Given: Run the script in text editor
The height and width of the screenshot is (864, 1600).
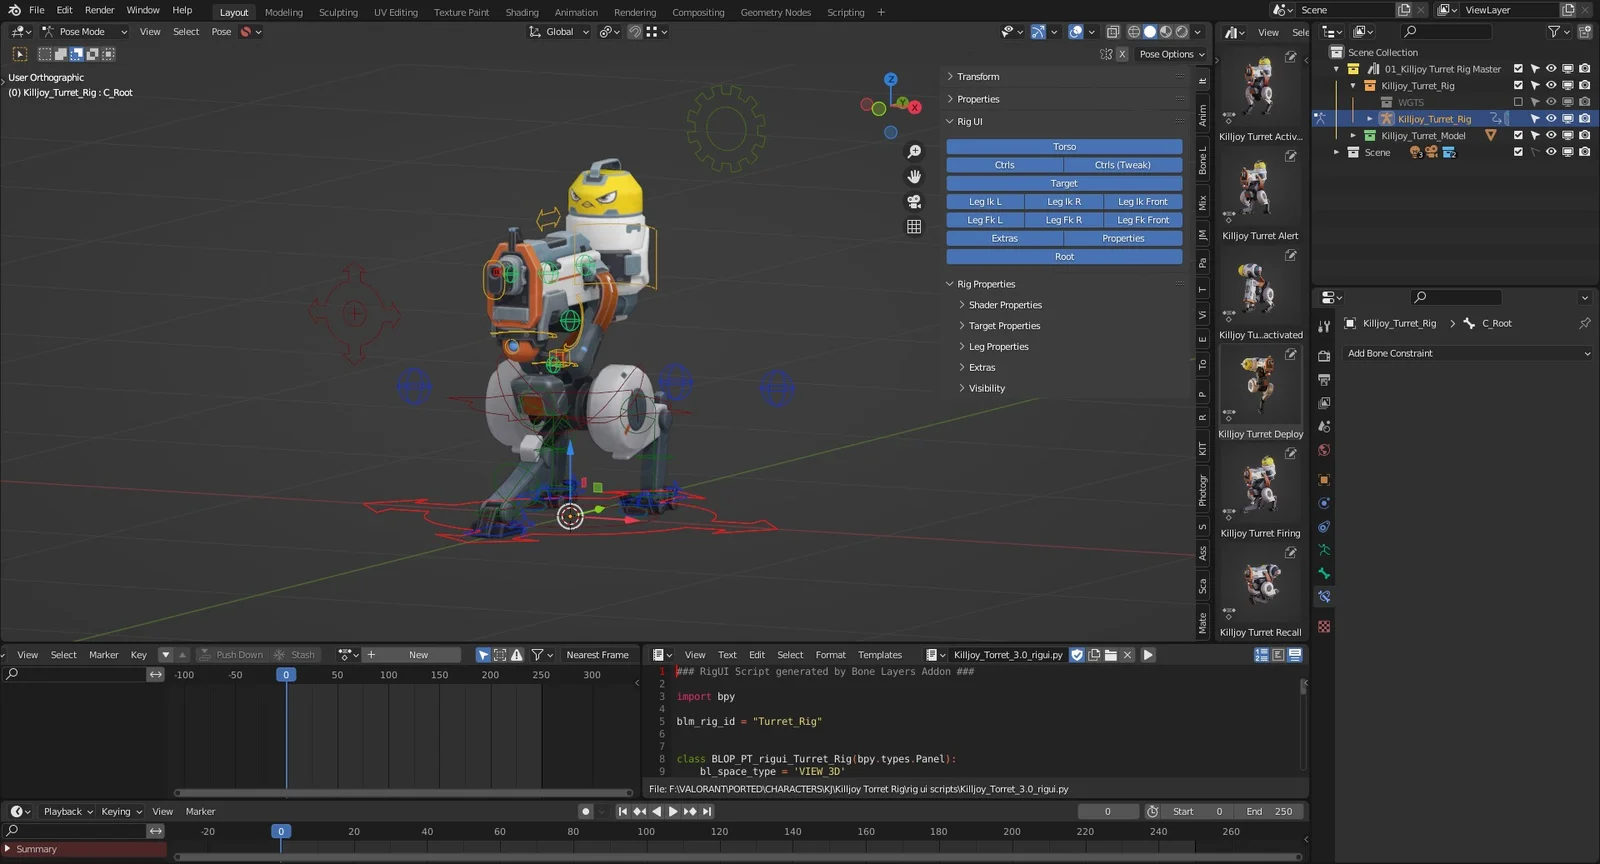Looking at the screenshot, I should tap(1148, 655).
